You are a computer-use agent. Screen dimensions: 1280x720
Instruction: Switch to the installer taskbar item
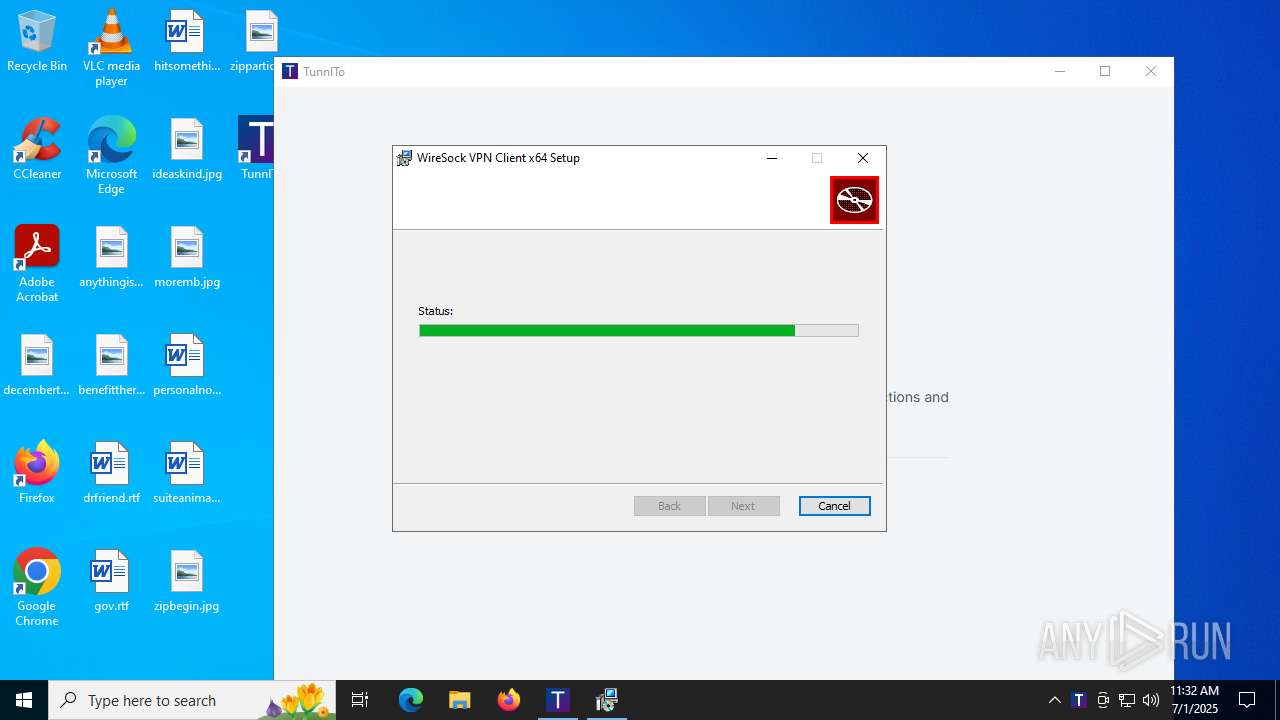(x=607, y=700)
